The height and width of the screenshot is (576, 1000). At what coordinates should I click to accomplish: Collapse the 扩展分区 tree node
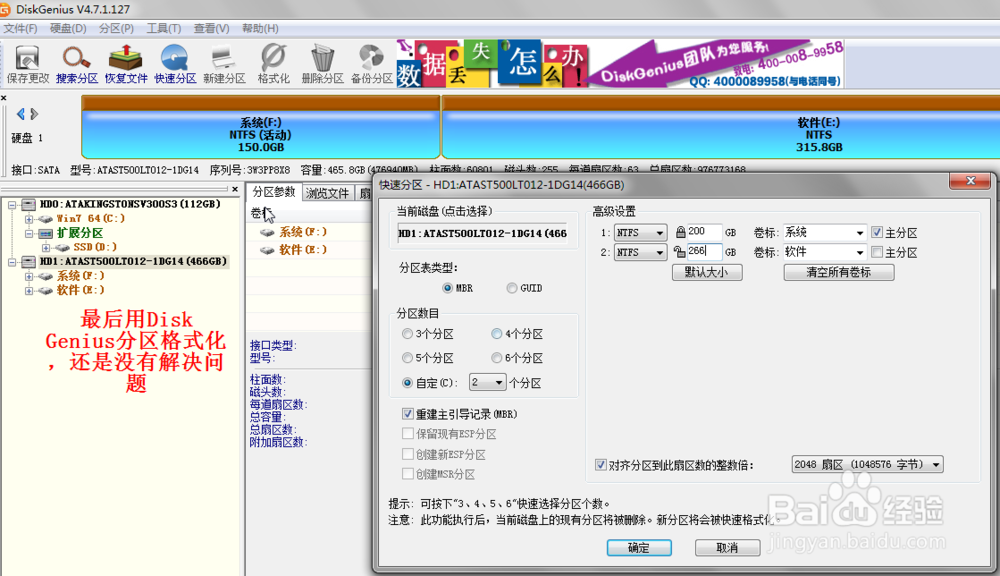[29, 233]
